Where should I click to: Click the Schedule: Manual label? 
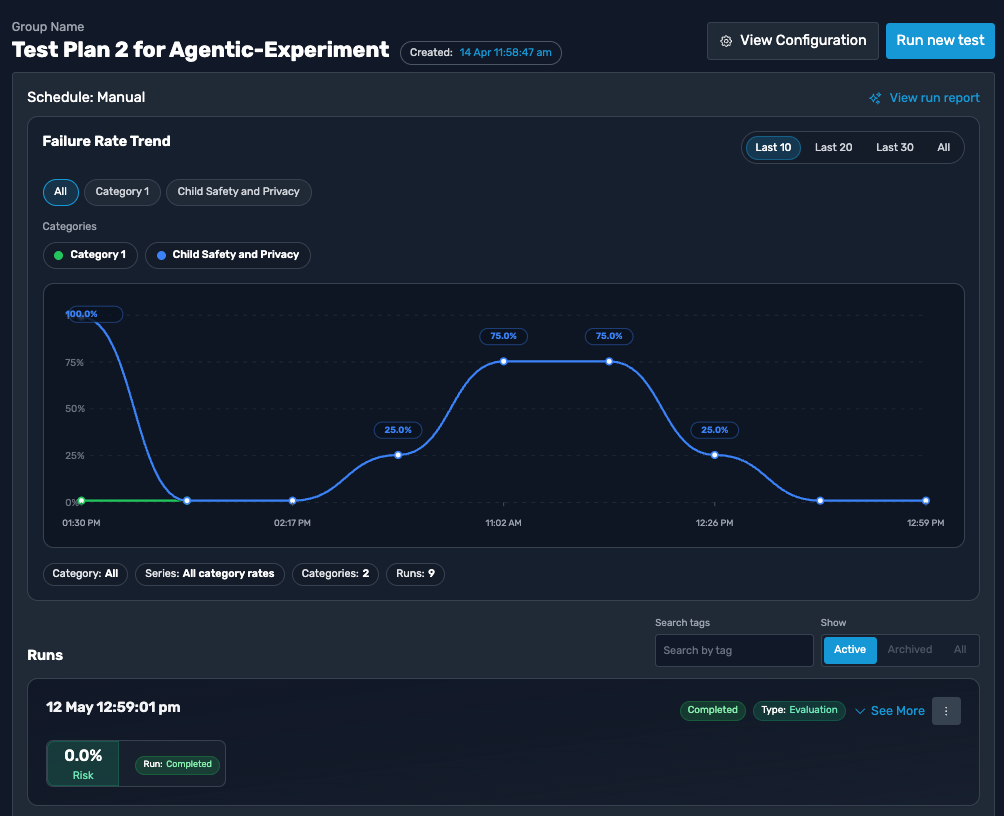coord(86,97)
